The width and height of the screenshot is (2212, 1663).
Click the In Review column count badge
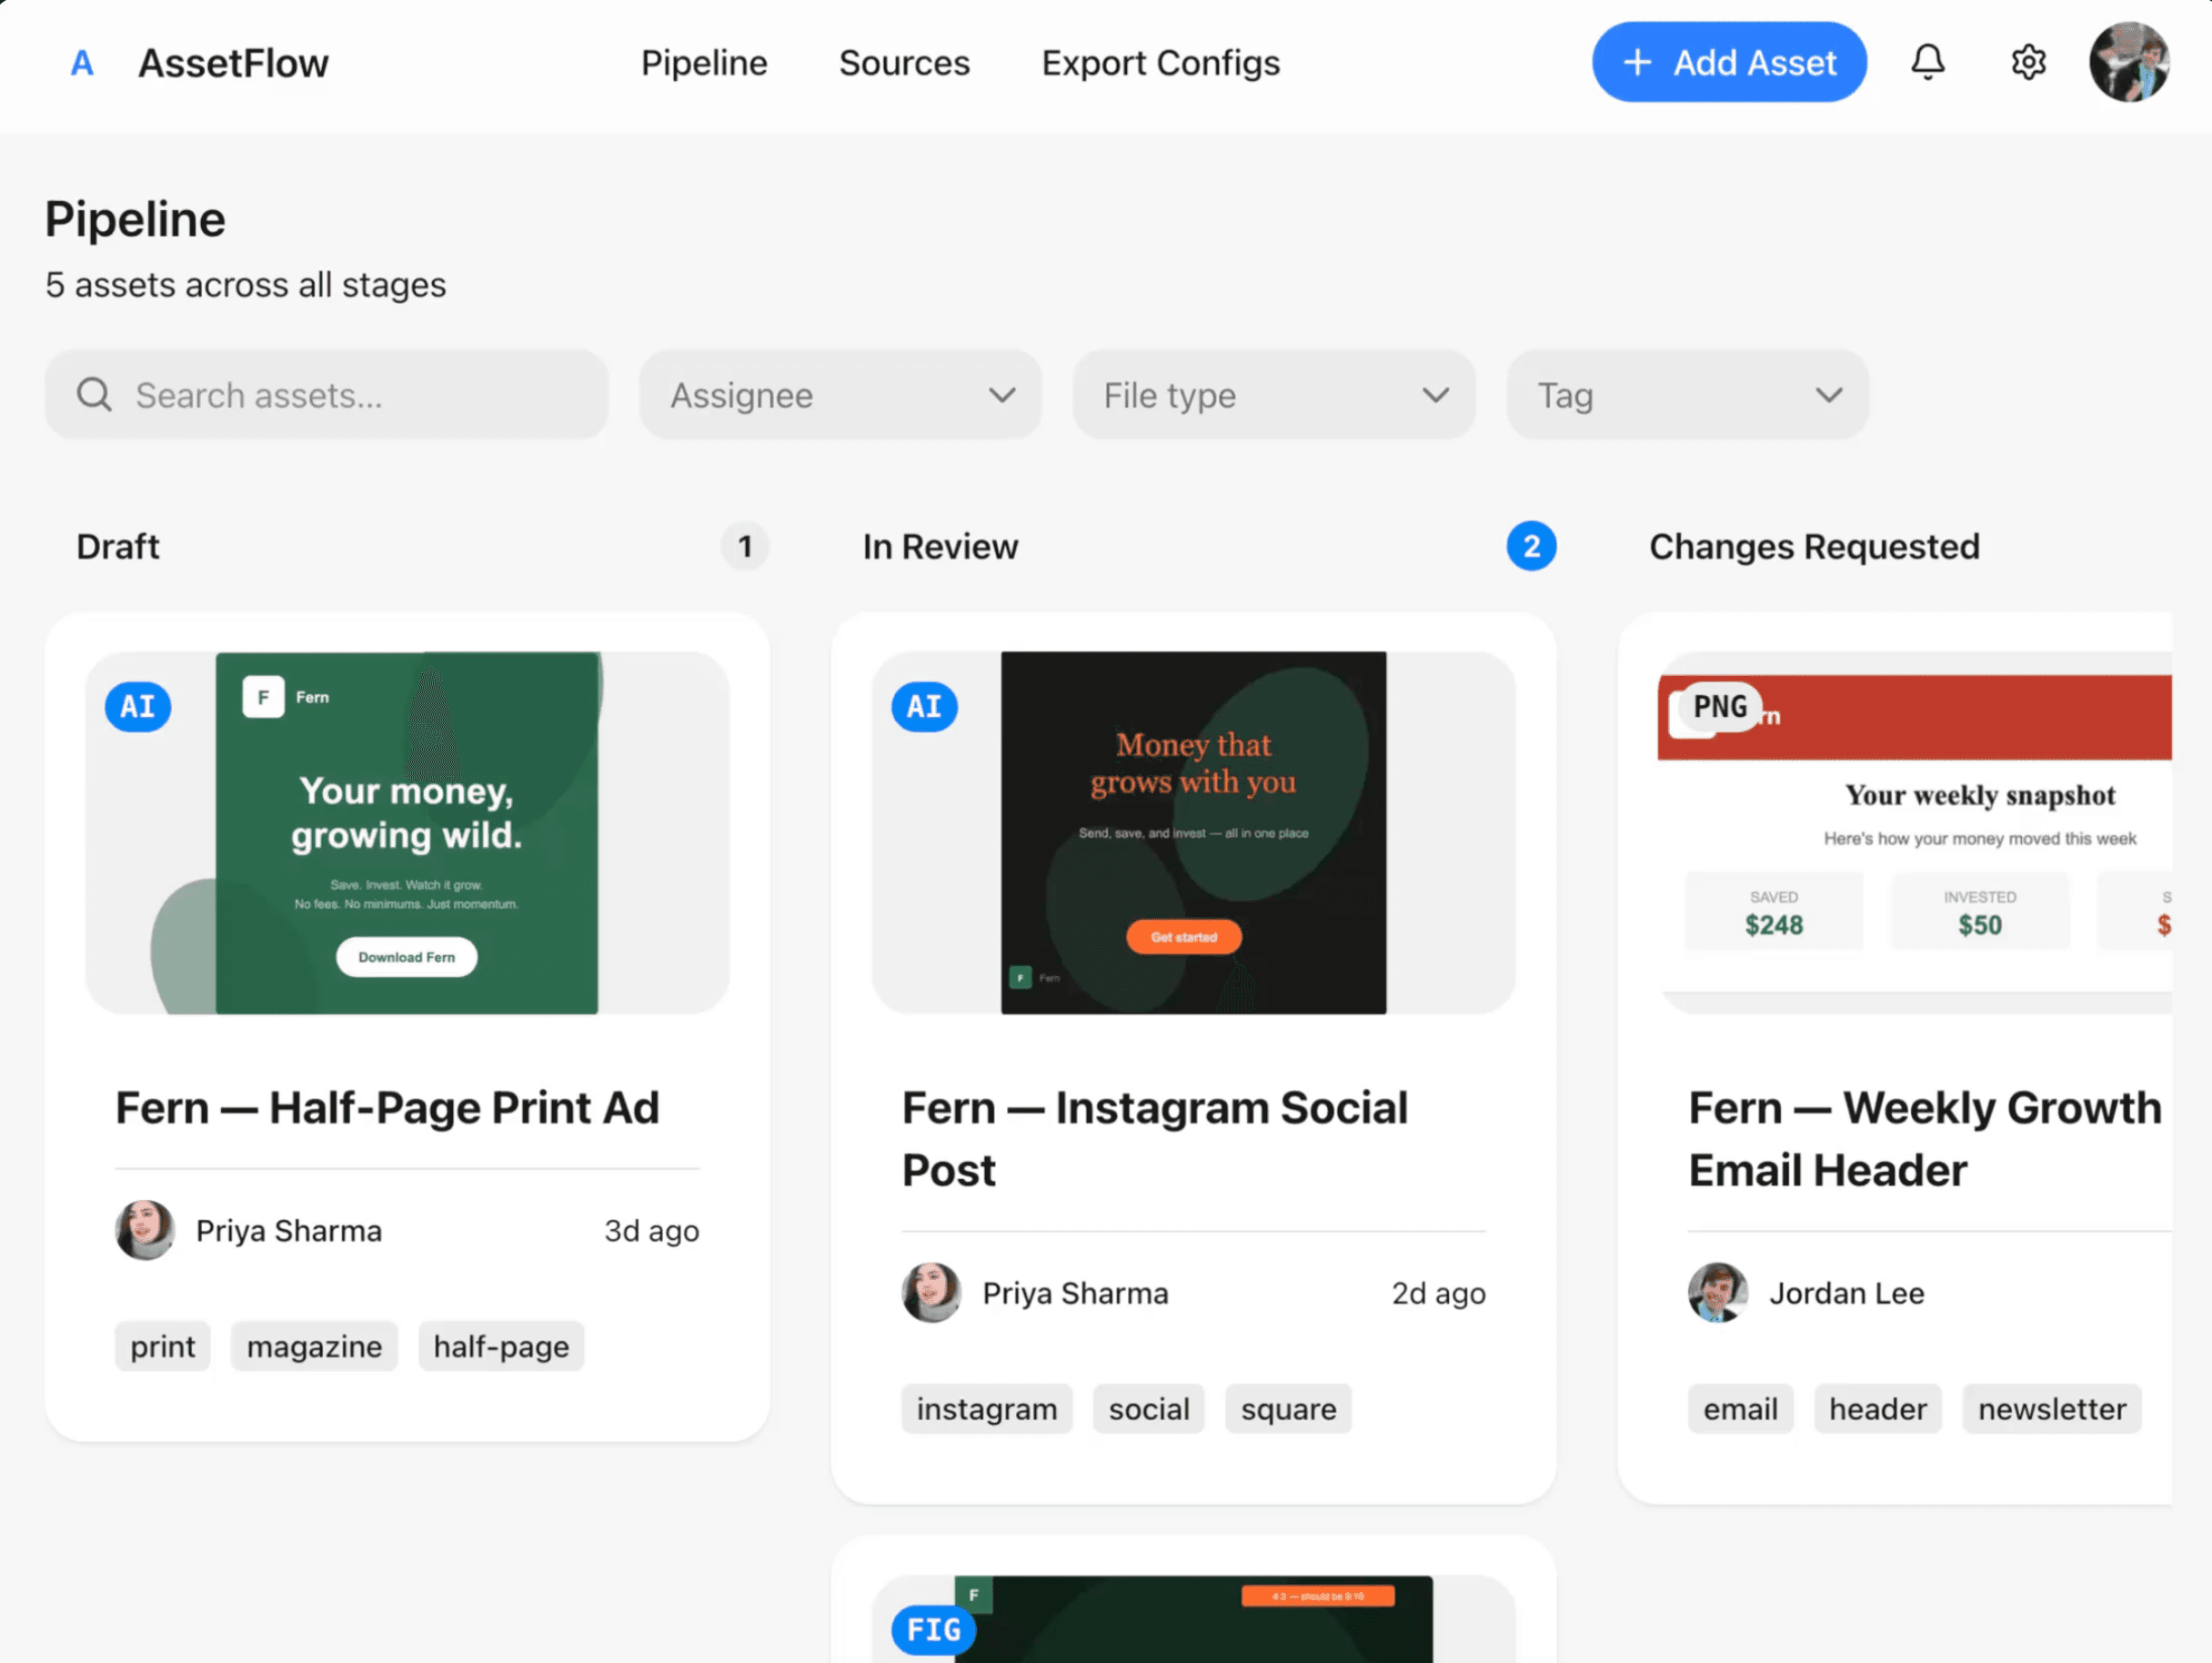click(x=1531, y=546)
